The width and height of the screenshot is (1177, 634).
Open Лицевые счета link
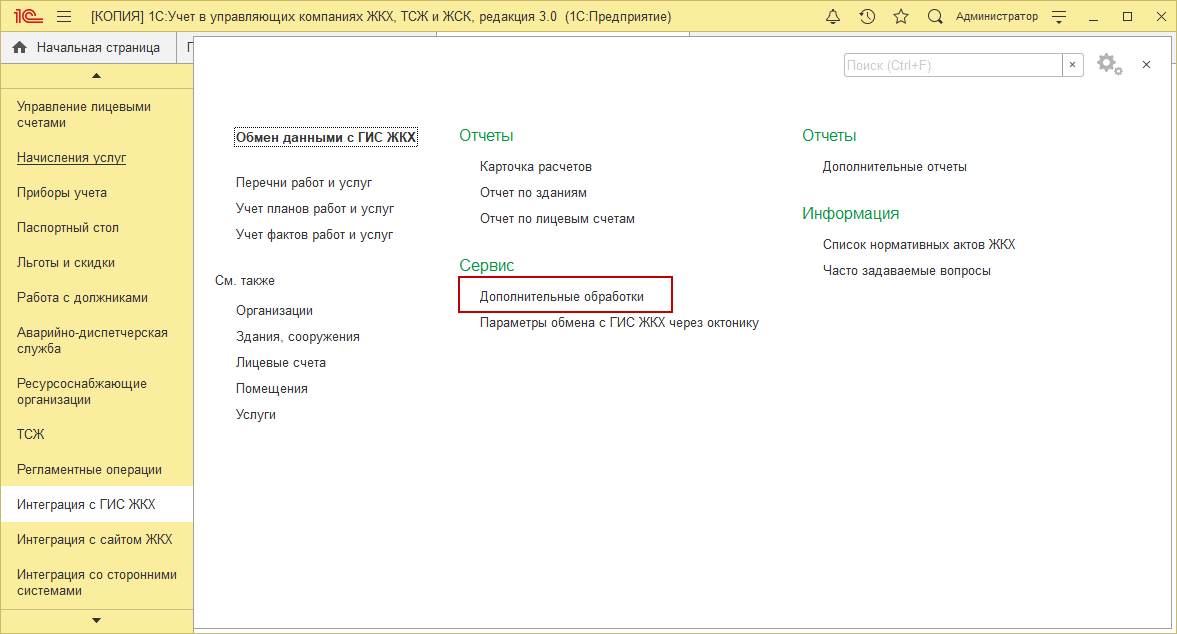pos(281,362)
